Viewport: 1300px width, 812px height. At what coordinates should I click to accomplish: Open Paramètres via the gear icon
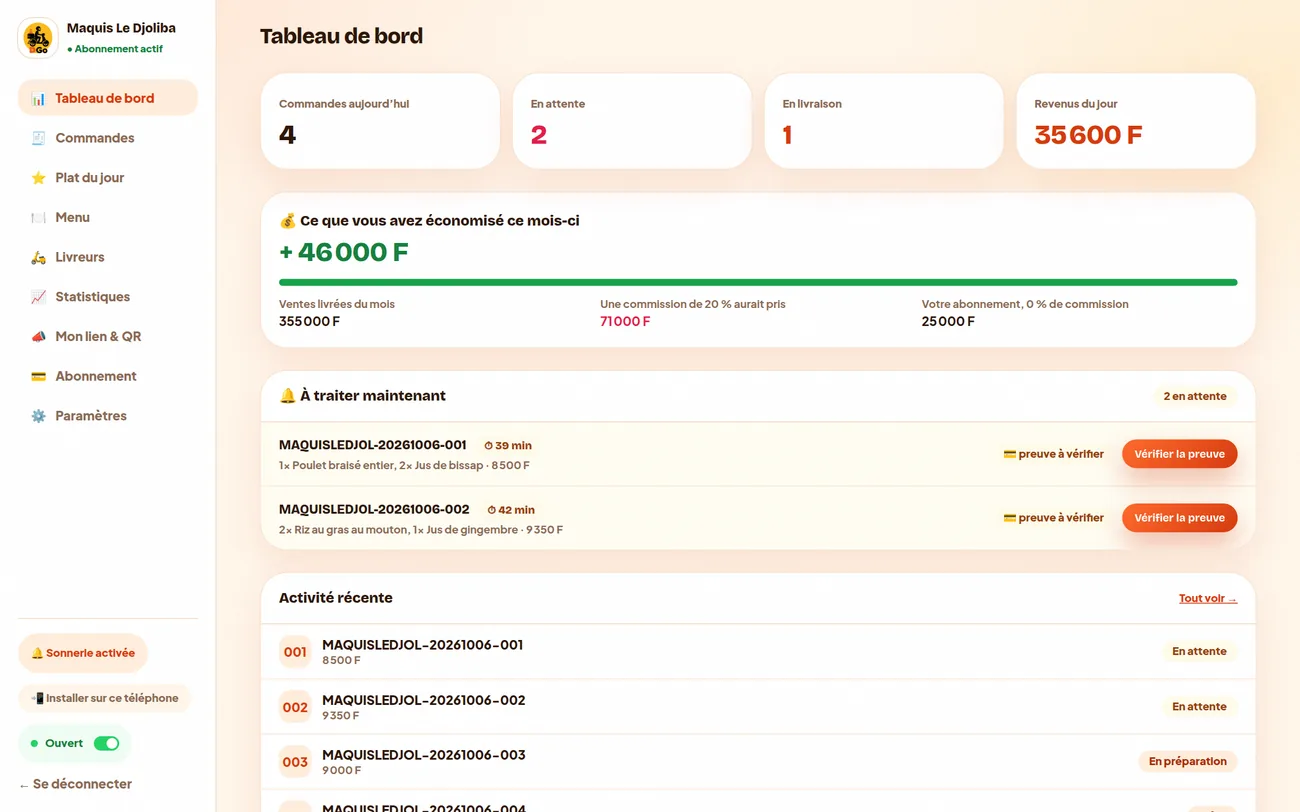[38, 416]
